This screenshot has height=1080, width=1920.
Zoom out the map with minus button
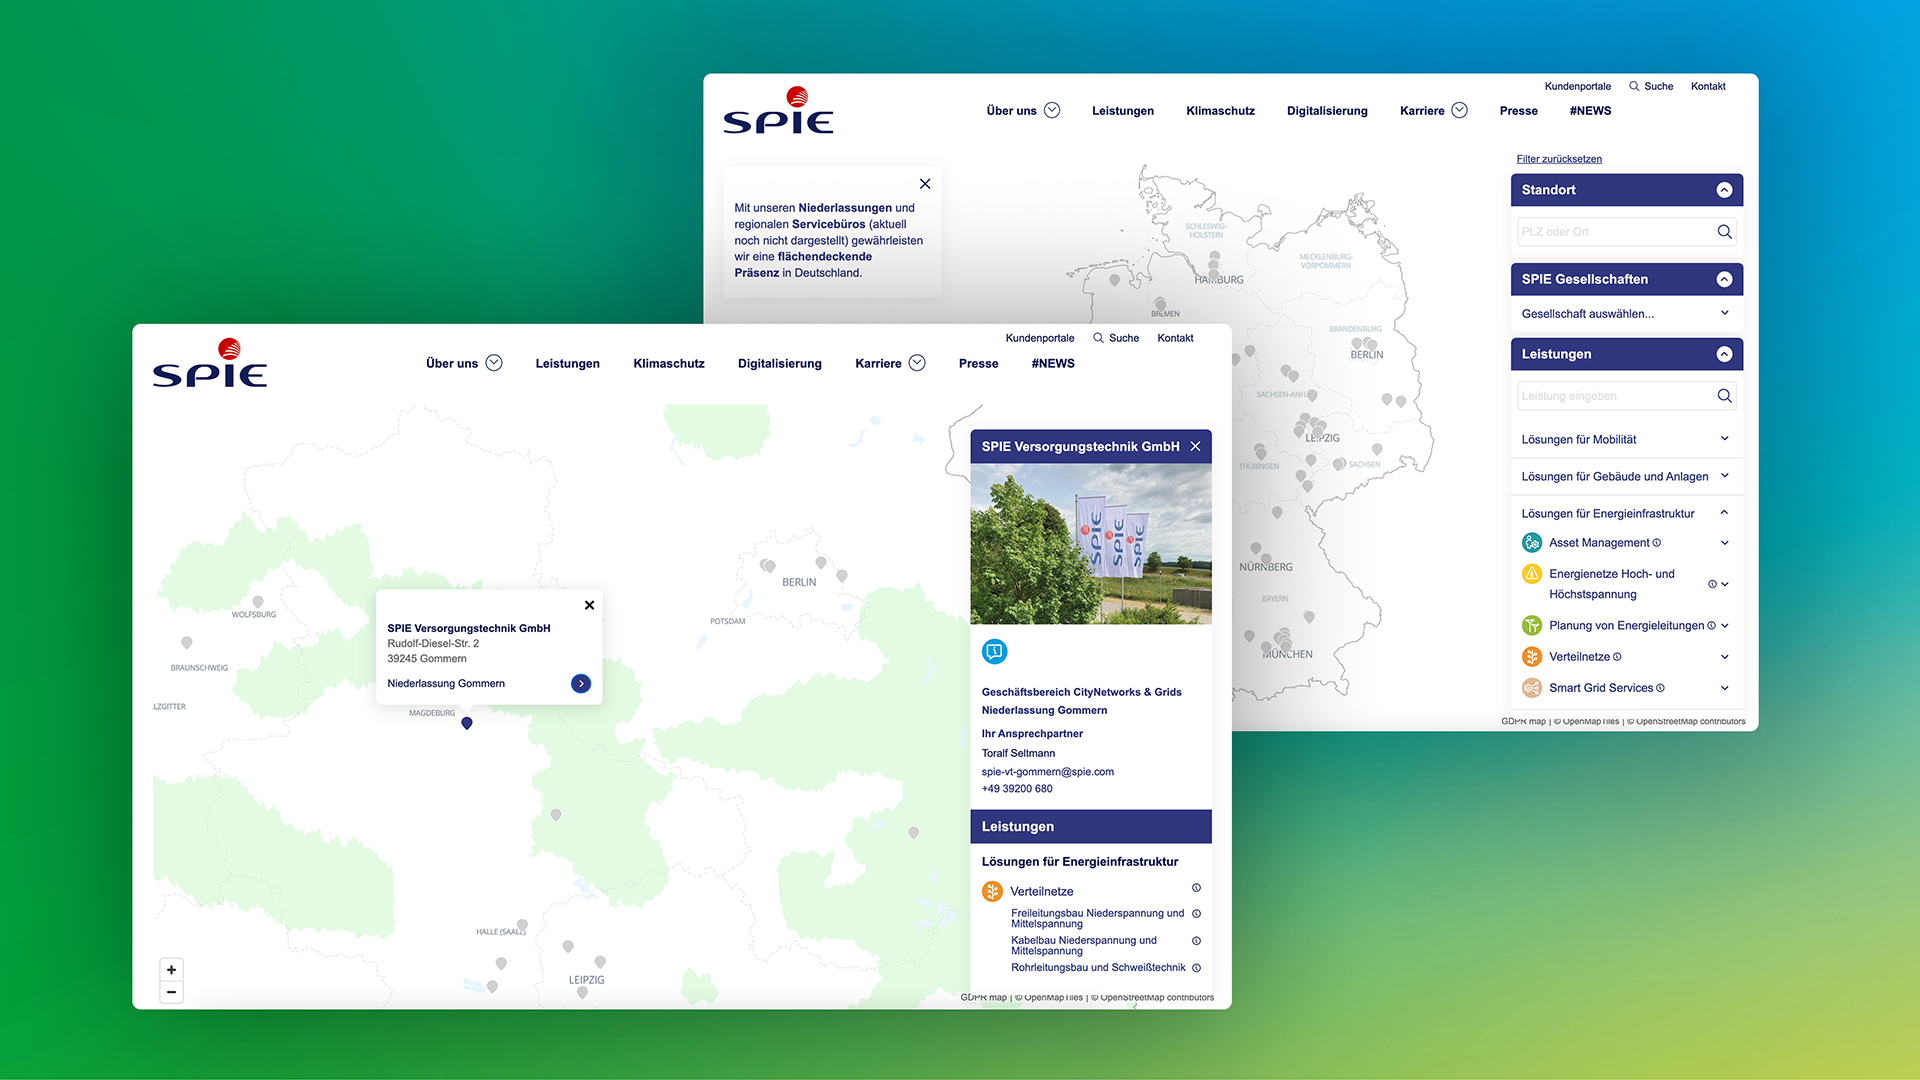(172, 992)
